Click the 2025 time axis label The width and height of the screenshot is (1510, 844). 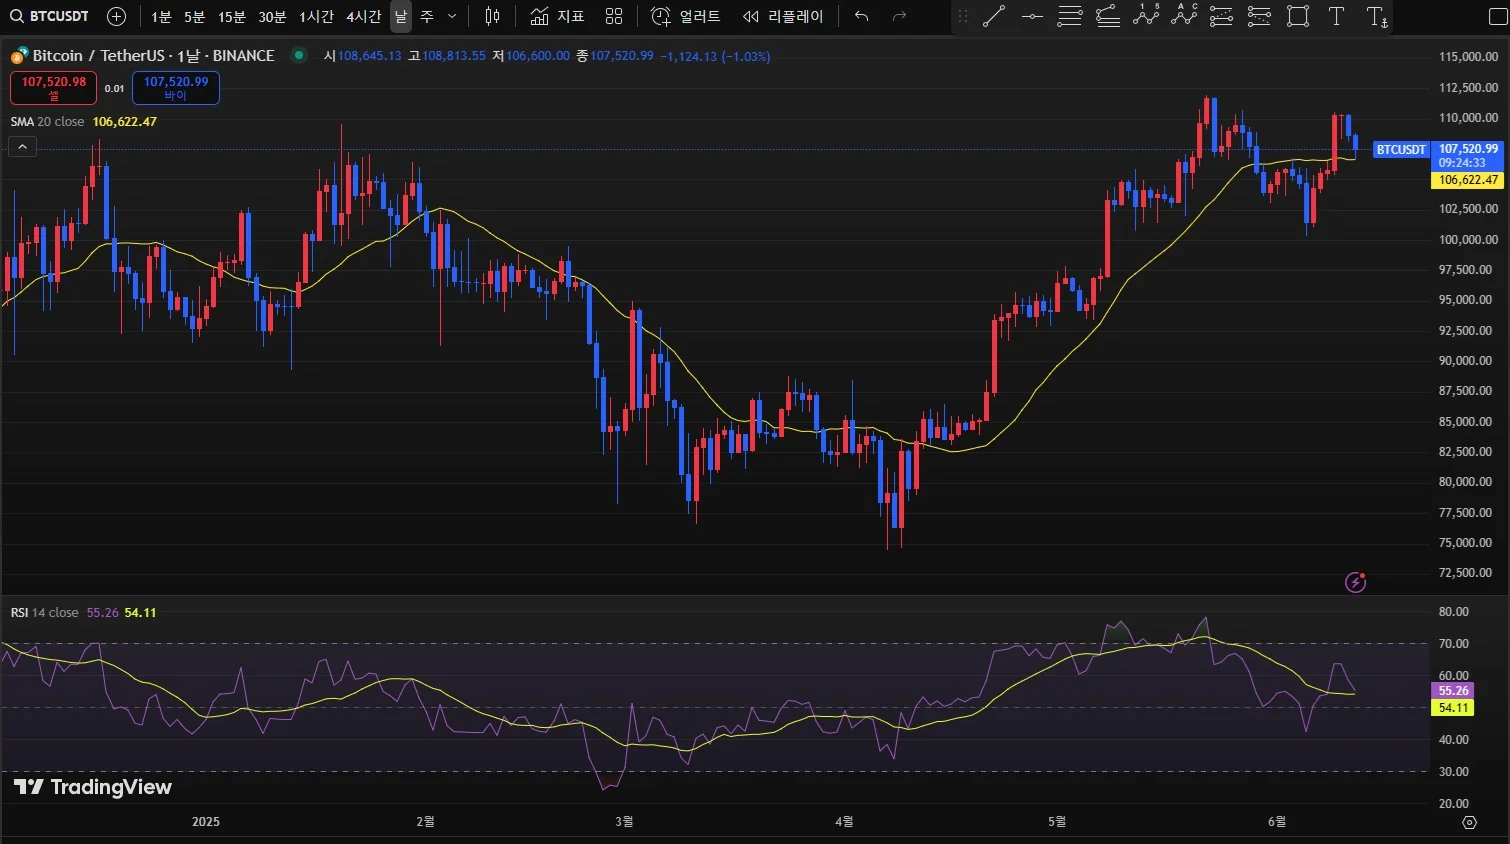click(206, 822)
